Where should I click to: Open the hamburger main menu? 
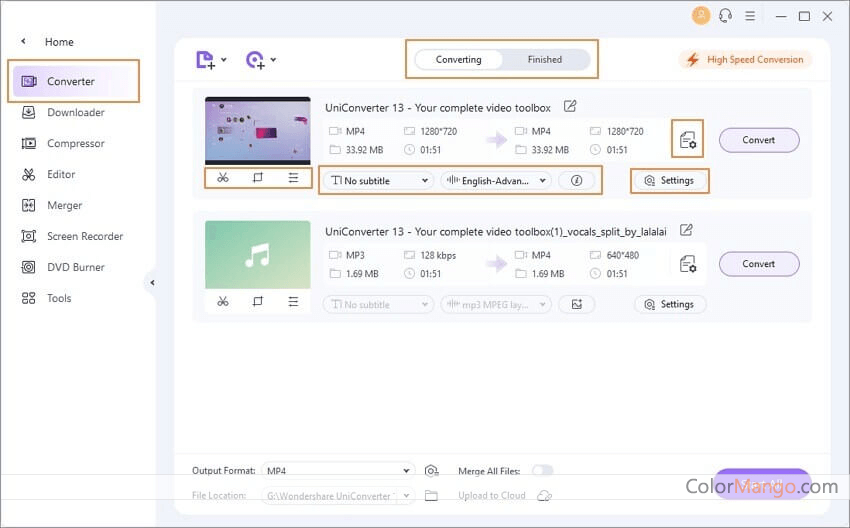(x=750, y=16)
